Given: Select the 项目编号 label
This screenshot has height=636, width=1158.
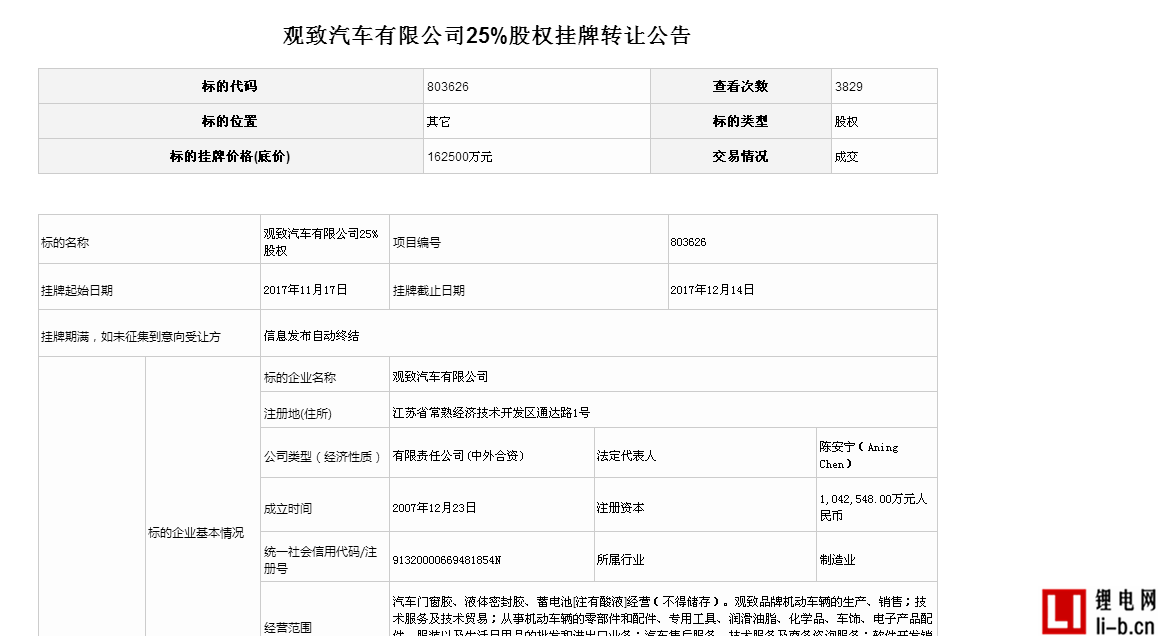Looking at the screenshot, I should (x=417, y=242).
